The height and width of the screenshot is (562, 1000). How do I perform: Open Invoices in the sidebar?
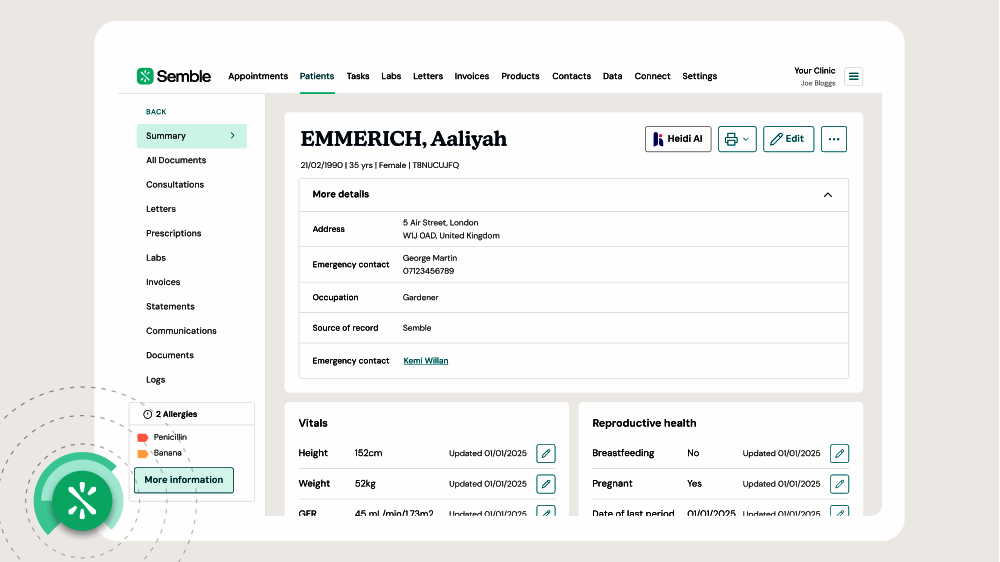[x=163, y=282]
